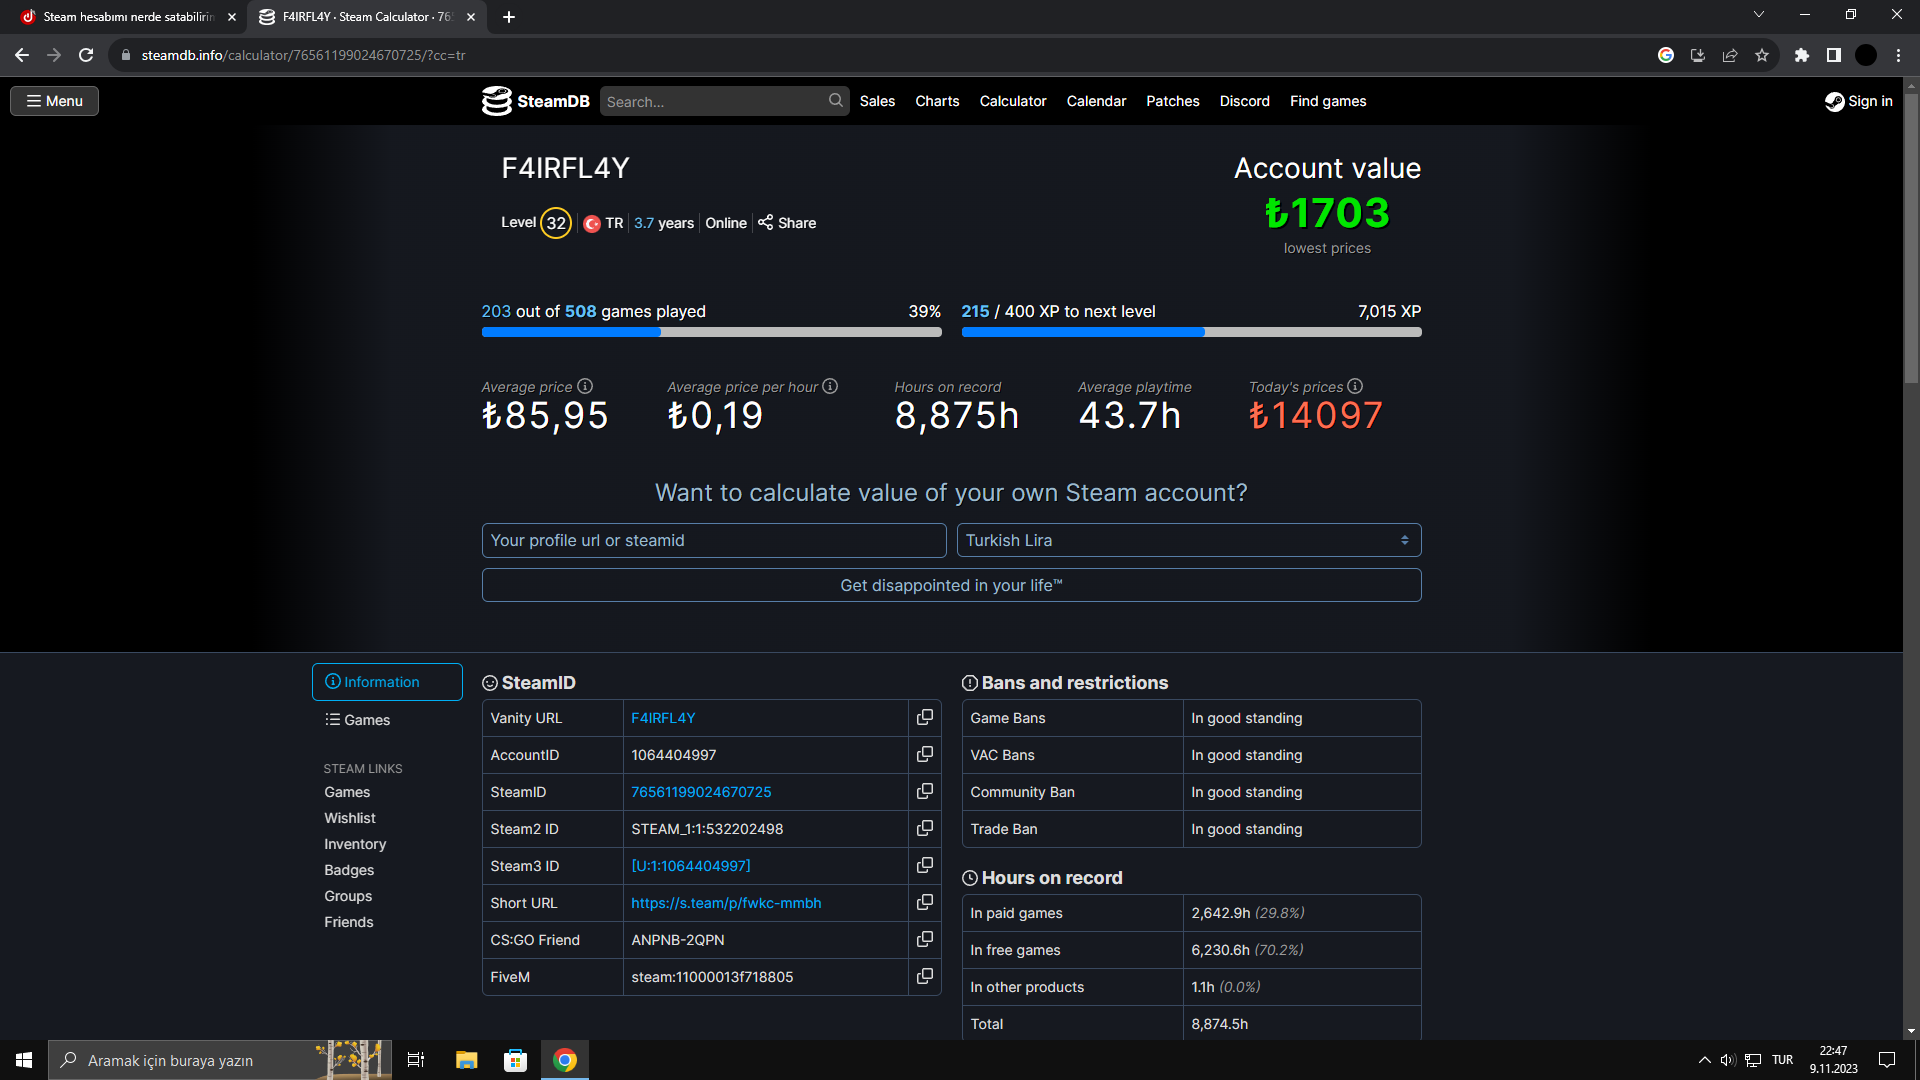Open Friends under Steam Links

coord(349,922)
